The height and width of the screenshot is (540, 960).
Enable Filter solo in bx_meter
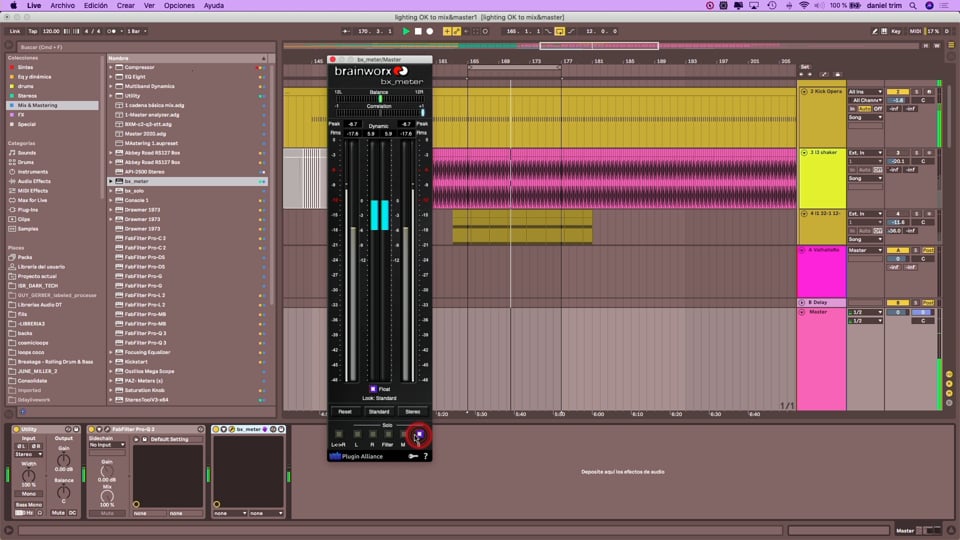tap(388, 434)
